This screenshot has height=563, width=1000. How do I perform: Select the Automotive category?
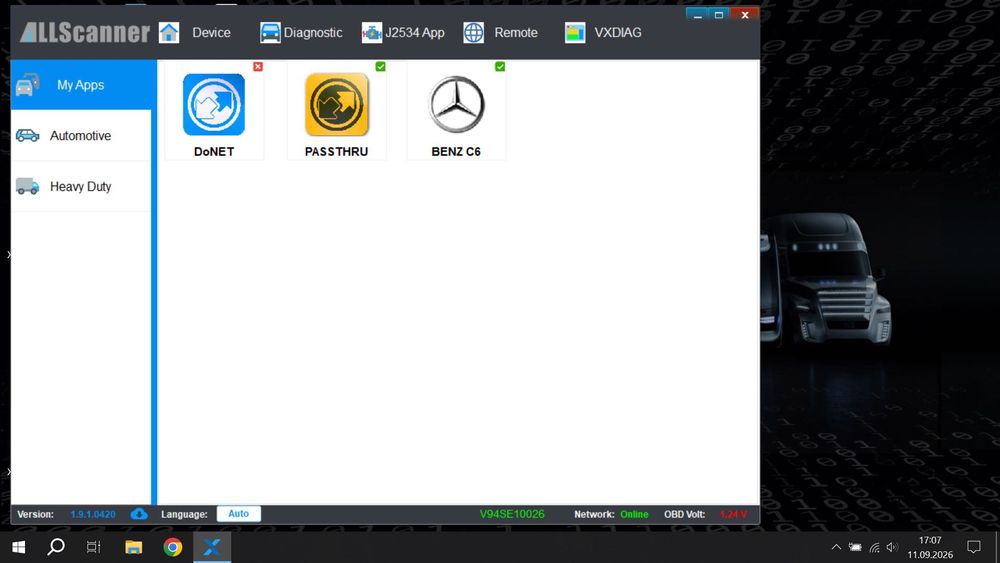click(81, 136)
